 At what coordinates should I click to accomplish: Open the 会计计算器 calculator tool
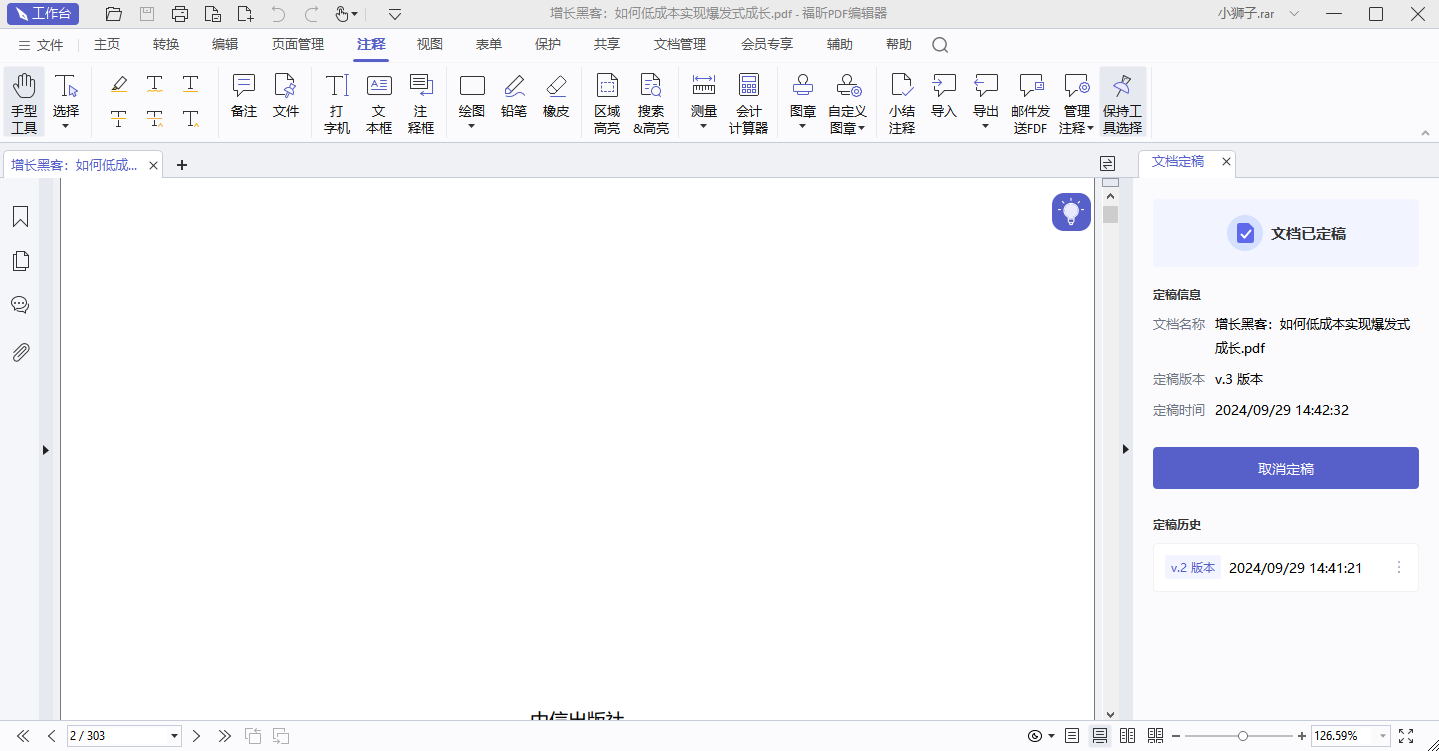click(x=748, y=103)
